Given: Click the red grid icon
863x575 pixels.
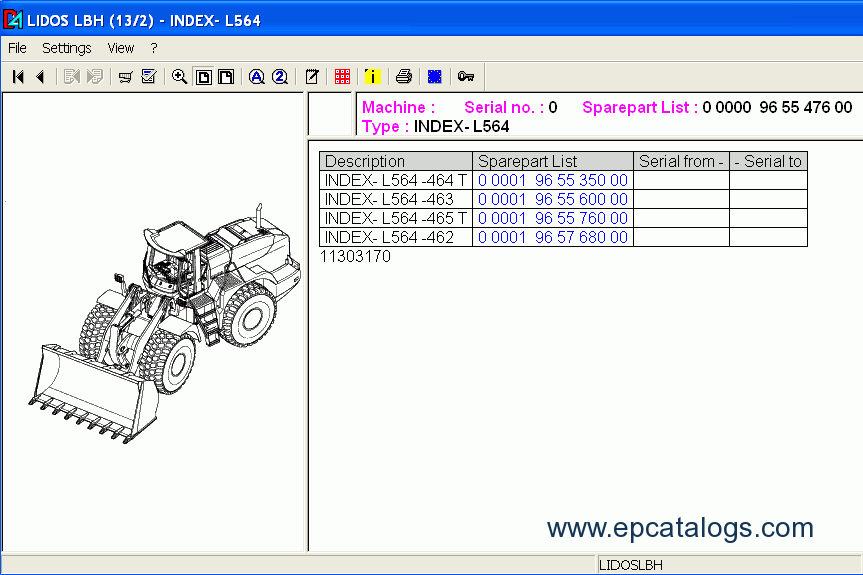Looking at the screenshot, I should (342, 76).
